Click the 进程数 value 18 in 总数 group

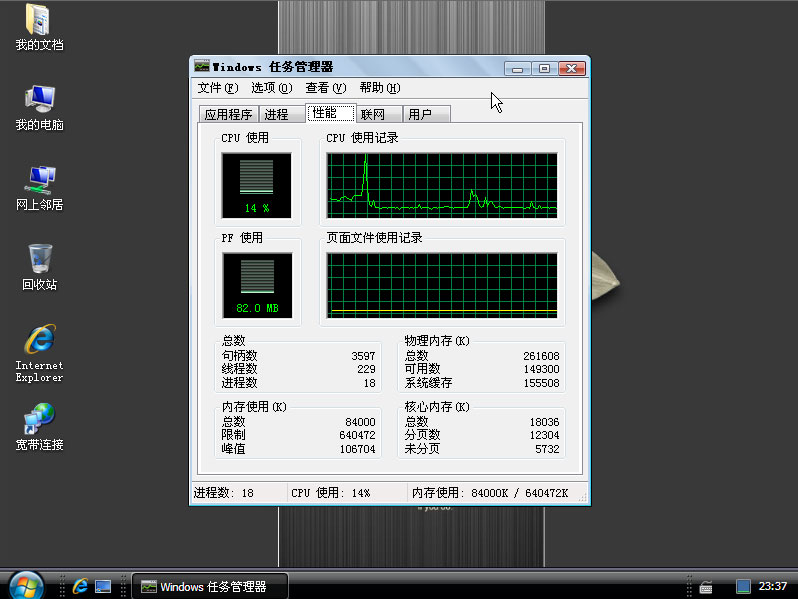click(369, 383)
